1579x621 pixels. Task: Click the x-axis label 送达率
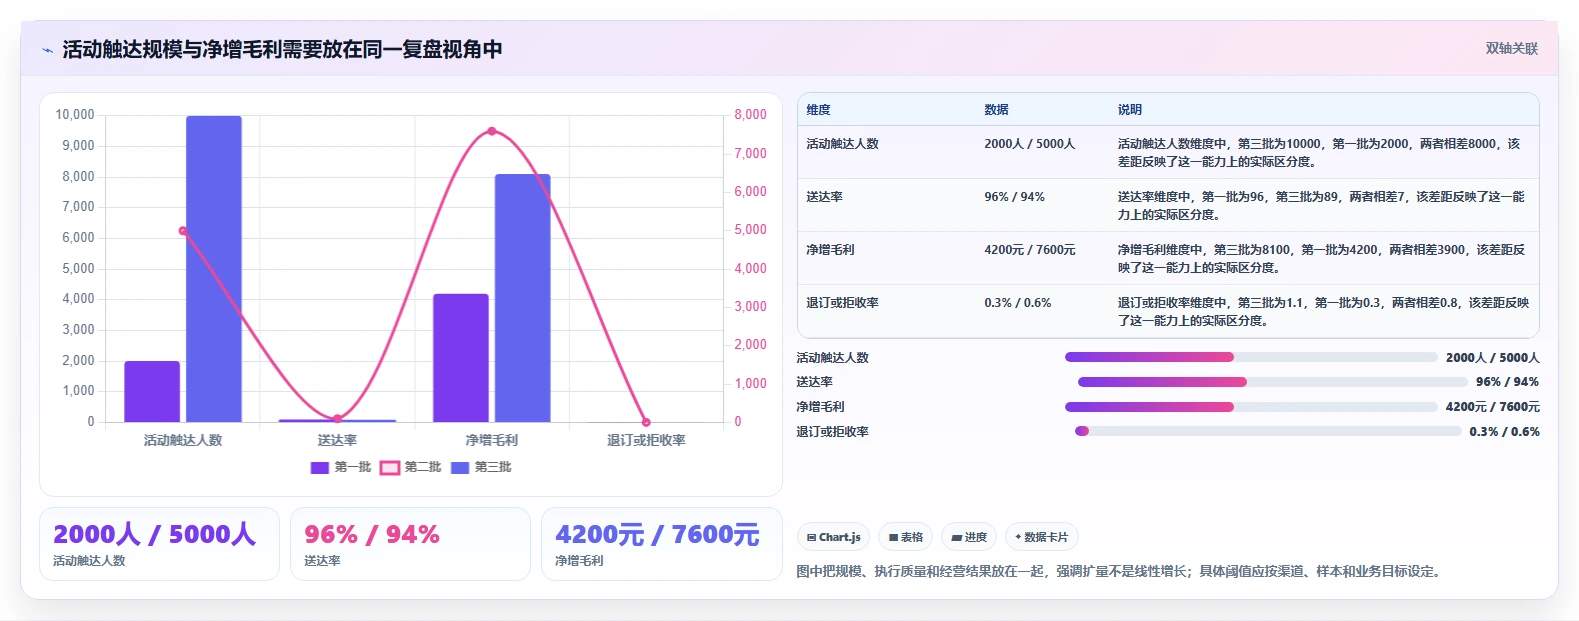(337, 440)
